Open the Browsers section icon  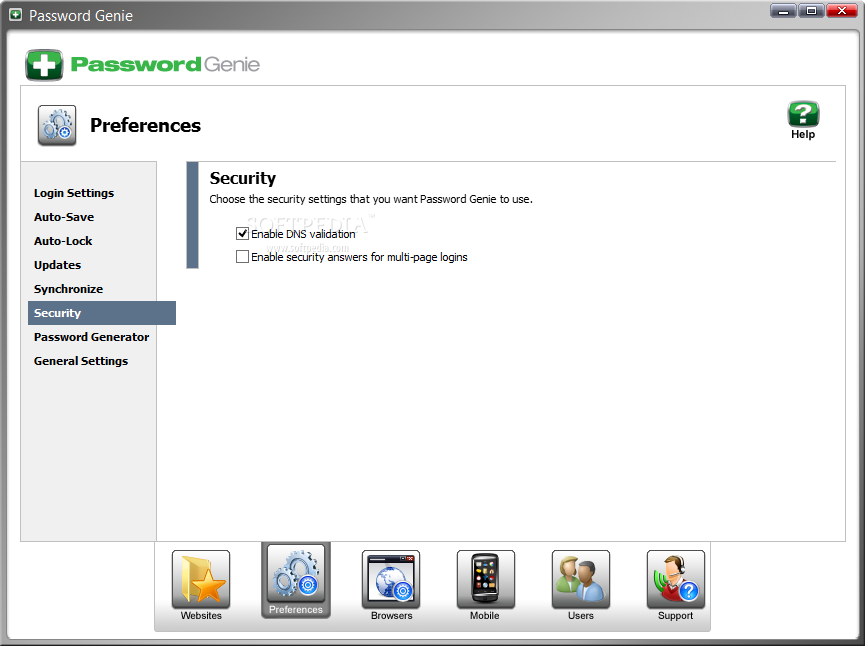click(x=391, y=579)
